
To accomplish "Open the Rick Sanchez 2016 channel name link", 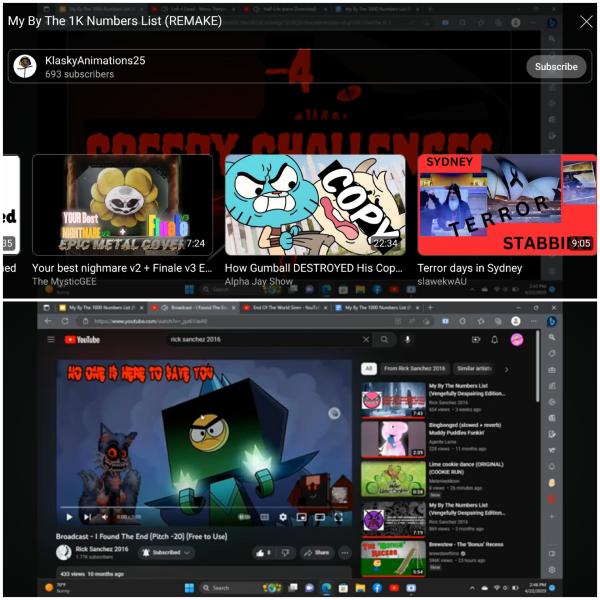I will coord(102,549).
